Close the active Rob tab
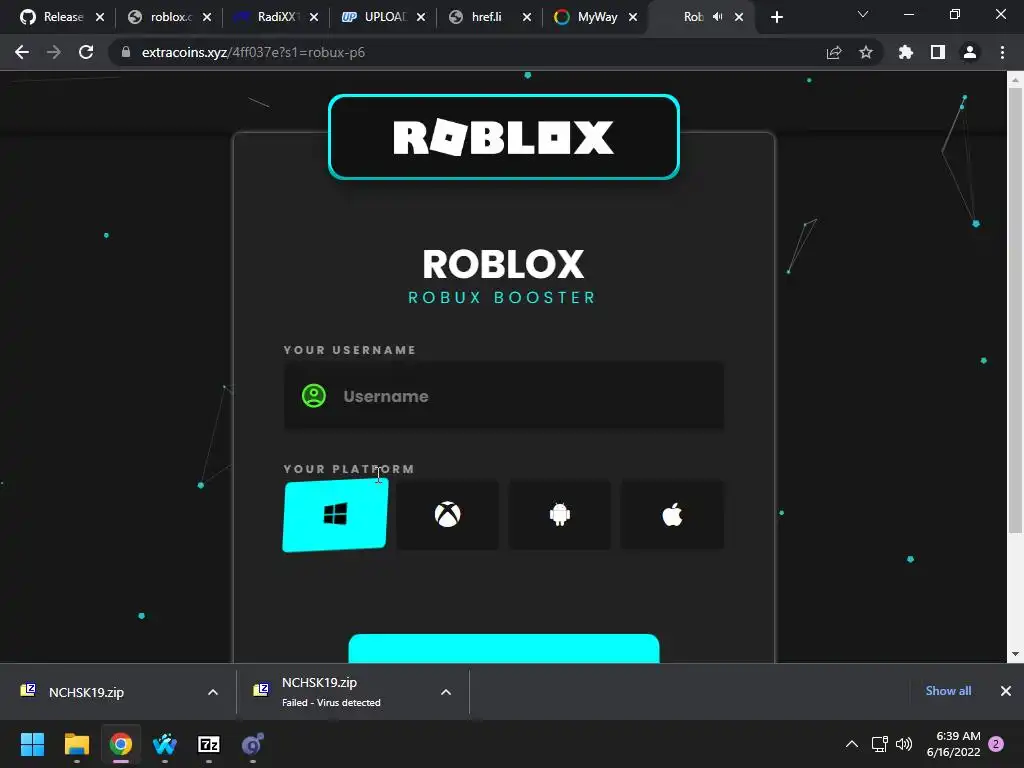This screenshot has height=768, width=1024. (739, 17)
